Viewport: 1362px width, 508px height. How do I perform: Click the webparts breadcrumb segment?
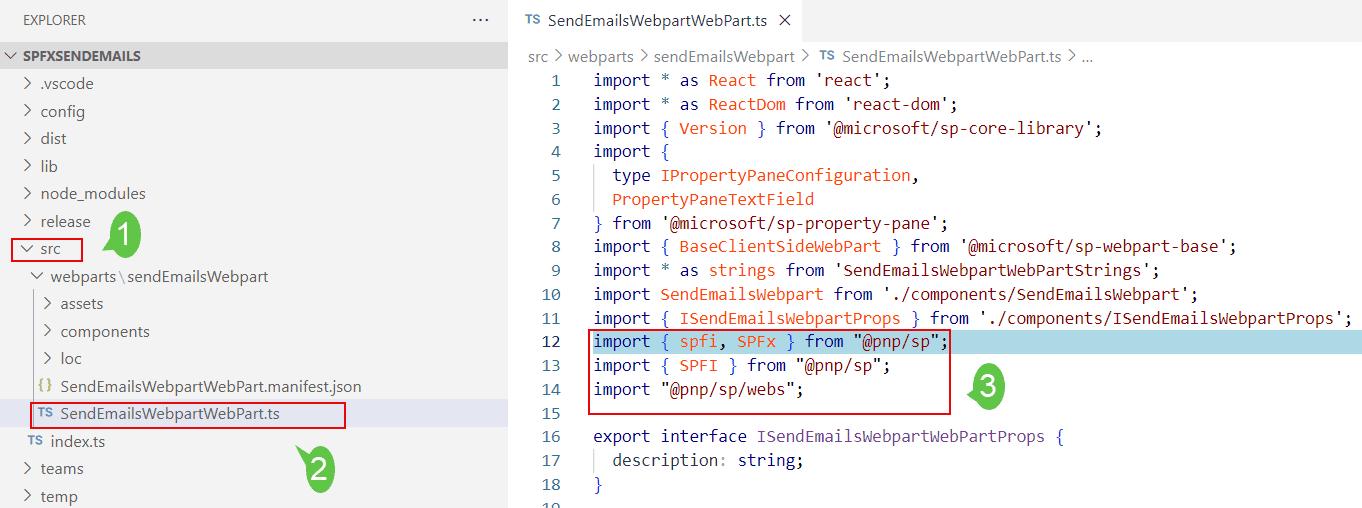pos(601,57)
